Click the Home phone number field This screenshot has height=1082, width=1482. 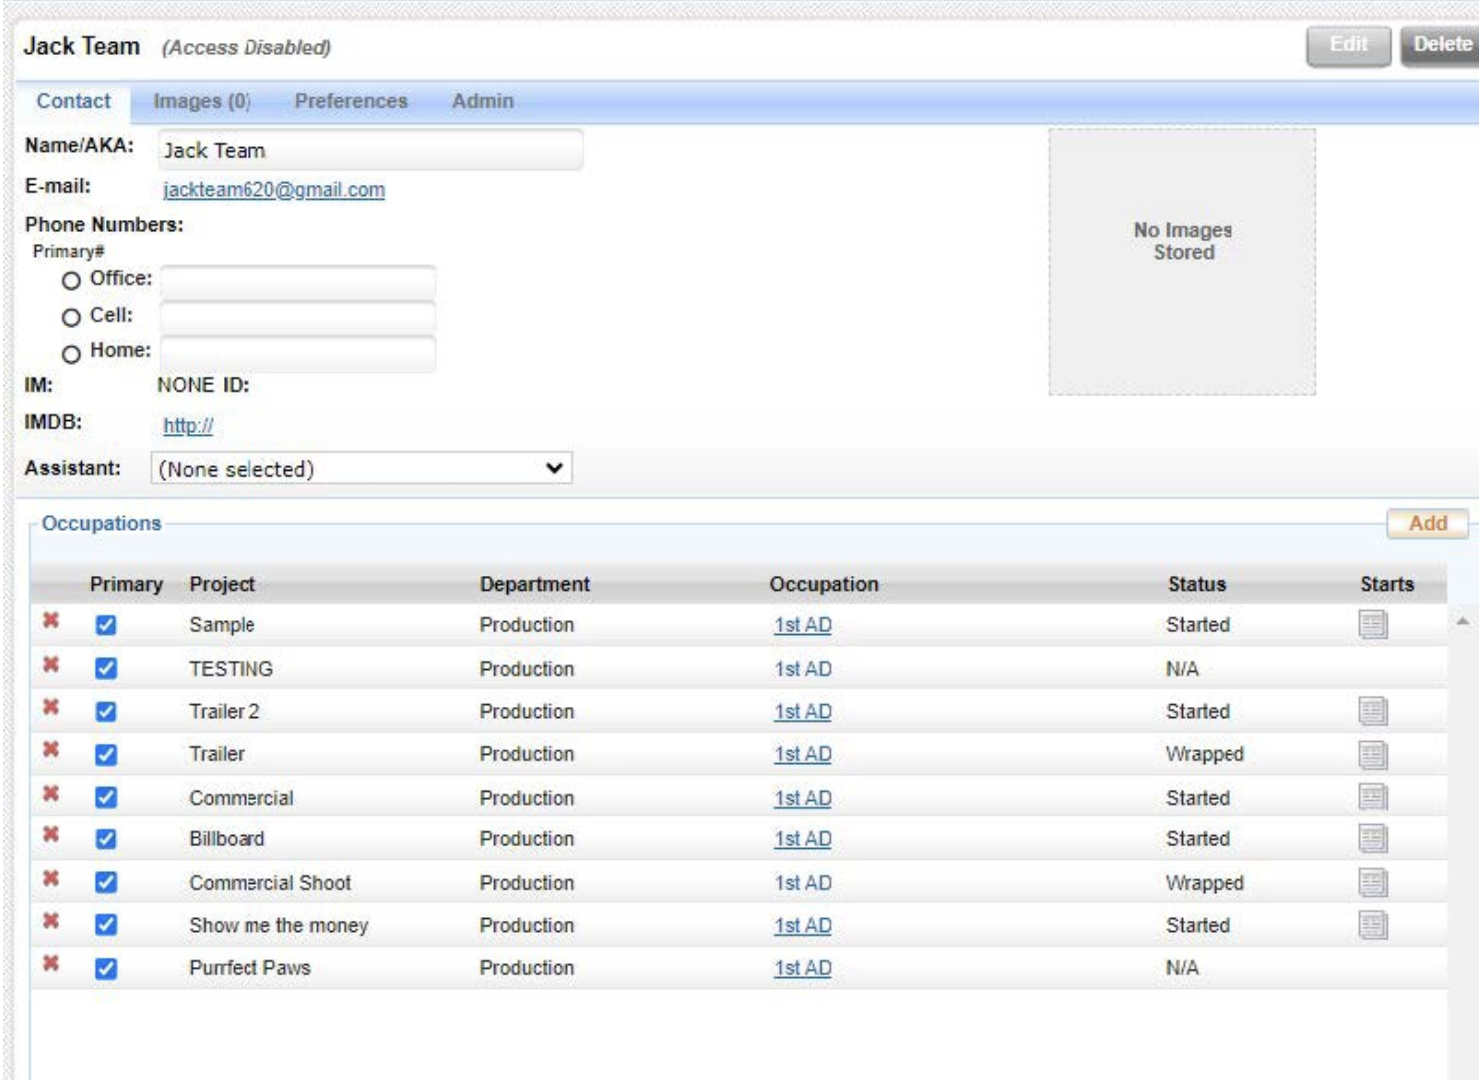tap(298, 354)
